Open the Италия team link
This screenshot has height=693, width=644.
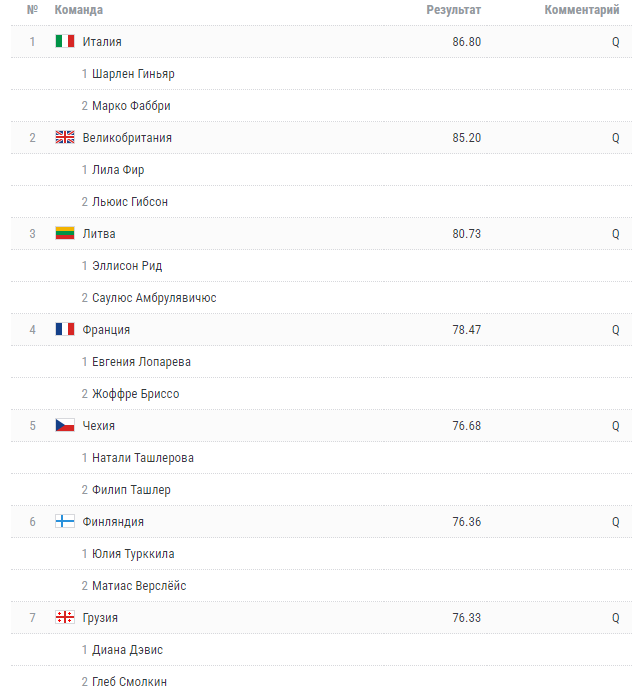(x=102, y=42)
